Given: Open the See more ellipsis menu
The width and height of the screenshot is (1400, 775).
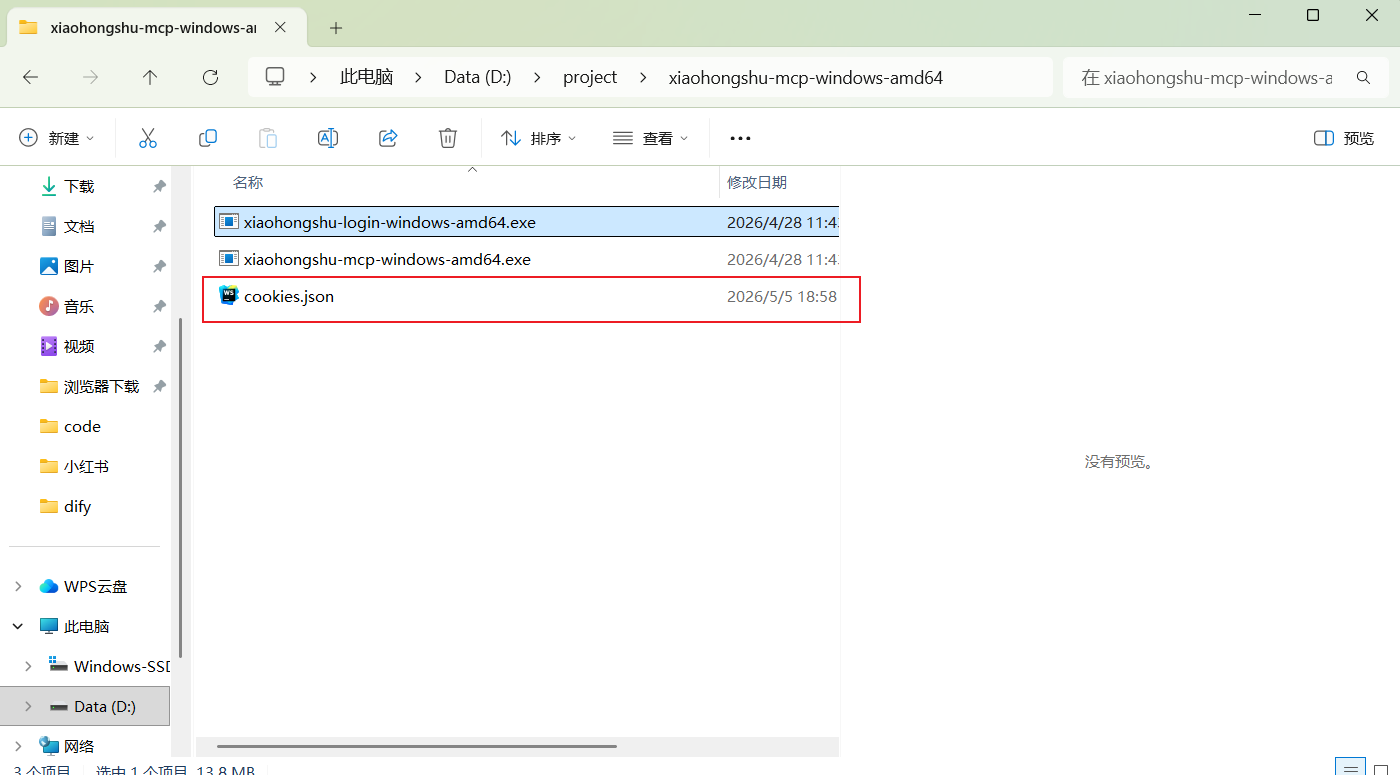Looking at the screenshot, I should pyautogui.click(x=740, y=138).
